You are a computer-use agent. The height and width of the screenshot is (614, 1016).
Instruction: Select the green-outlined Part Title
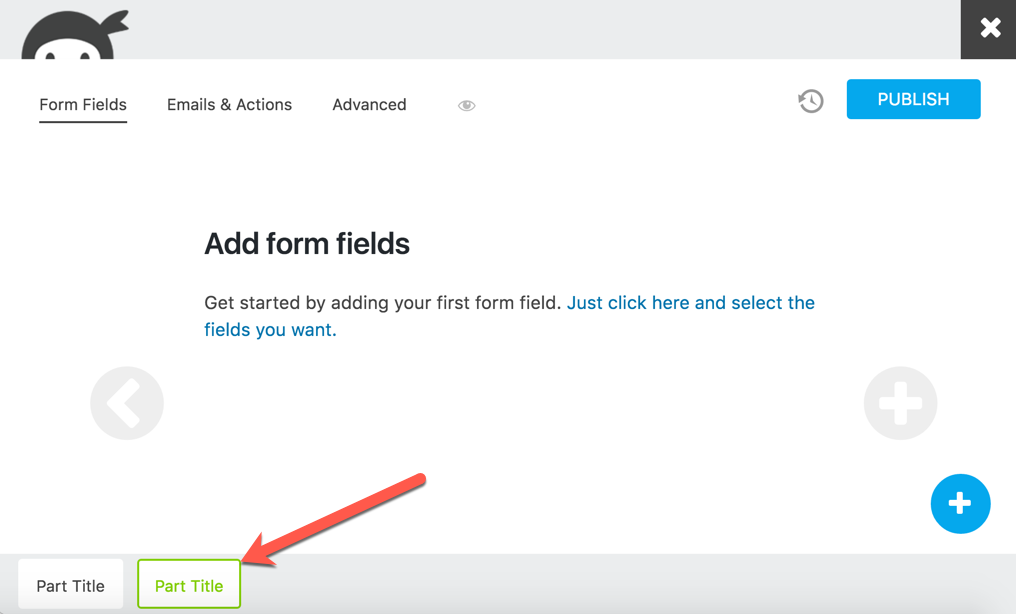pos(189,586)
